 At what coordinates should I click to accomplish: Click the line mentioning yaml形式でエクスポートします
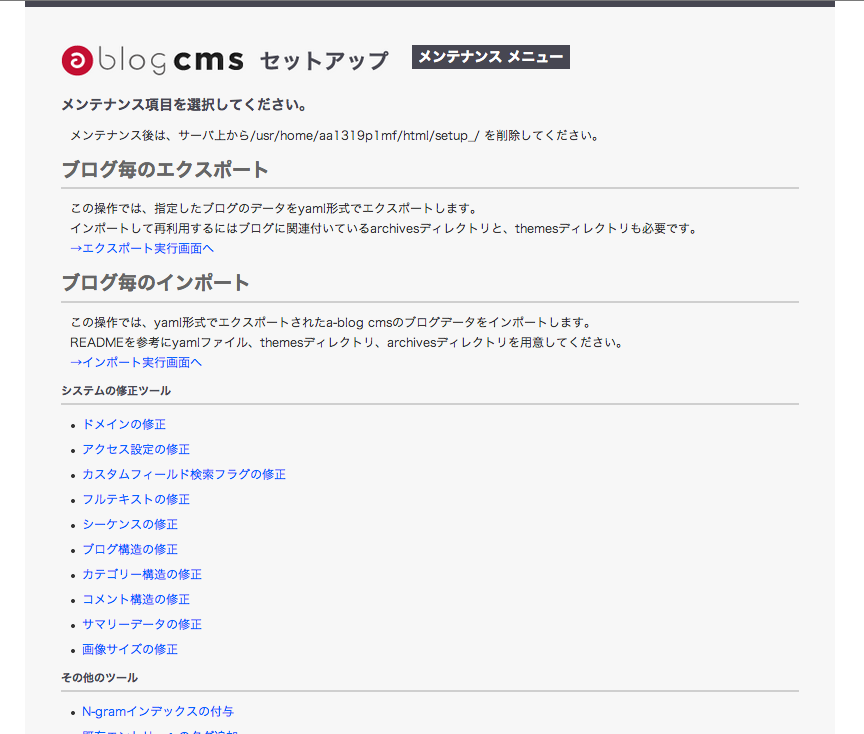click(x=274, y=209)
